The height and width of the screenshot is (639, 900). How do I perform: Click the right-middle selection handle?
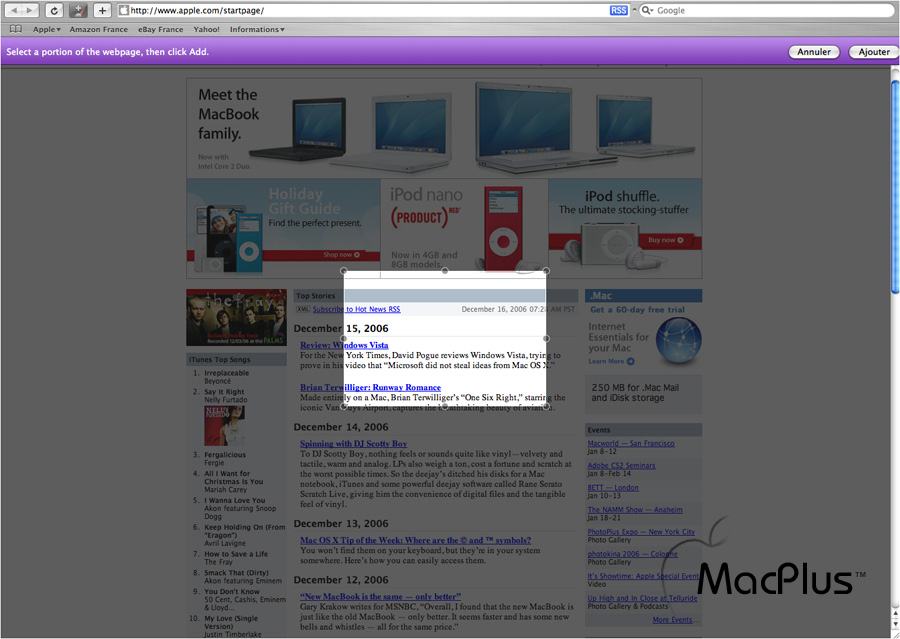point(546,339)
